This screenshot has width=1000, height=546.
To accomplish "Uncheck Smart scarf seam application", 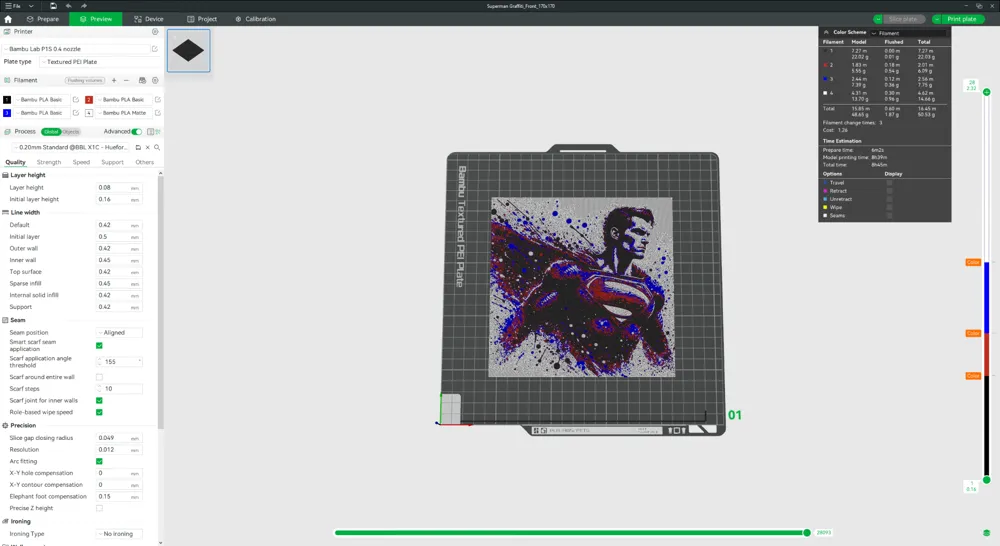I will 99,345.
